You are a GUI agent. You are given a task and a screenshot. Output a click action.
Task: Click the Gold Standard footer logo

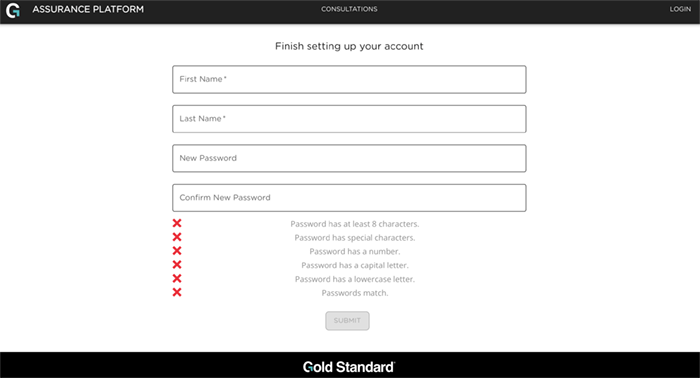(349, 367)
